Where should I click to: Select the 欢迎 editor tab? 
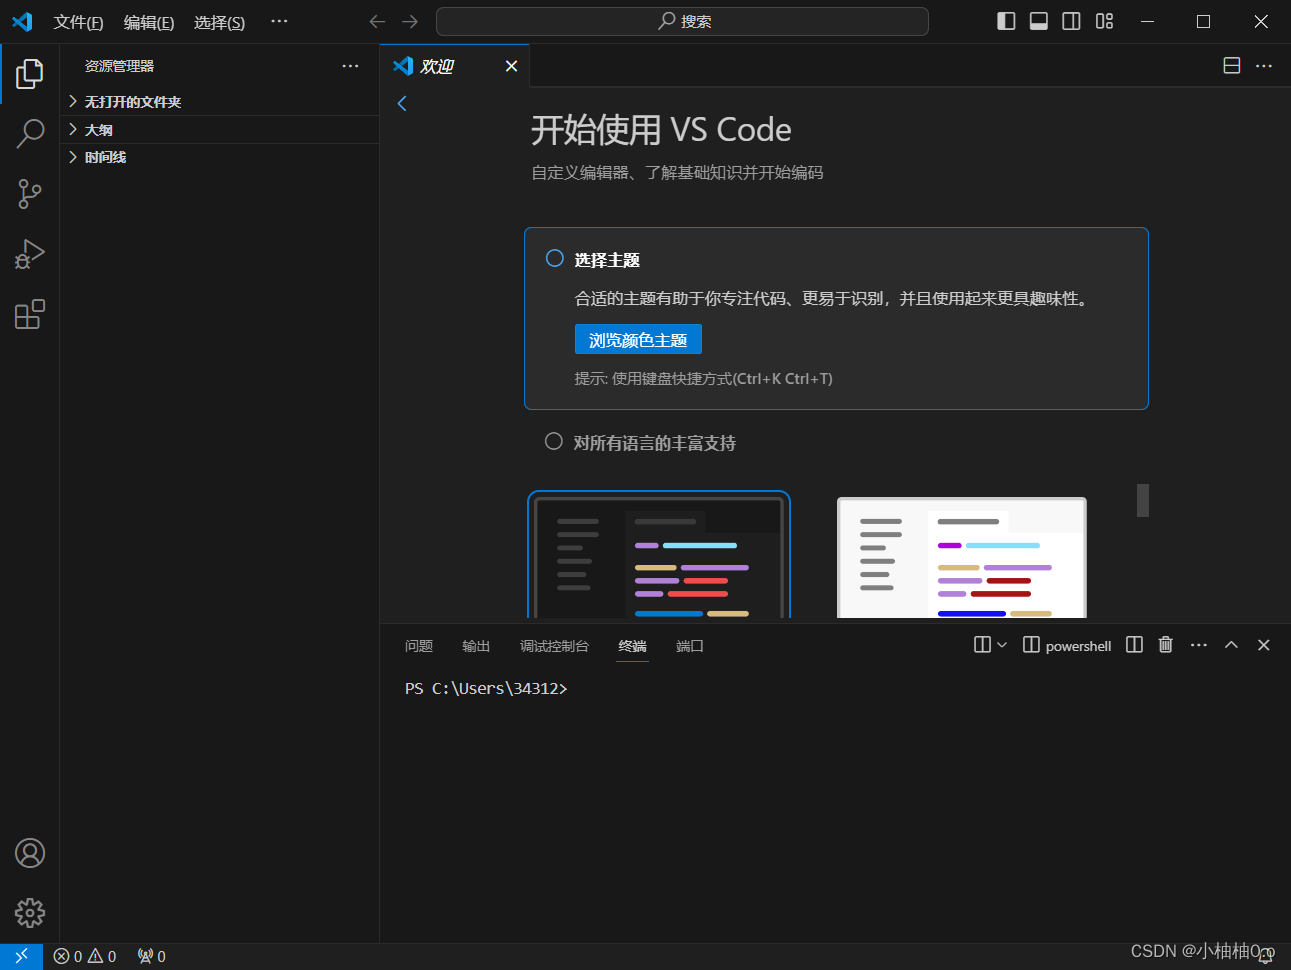click(x=455, y=66)
